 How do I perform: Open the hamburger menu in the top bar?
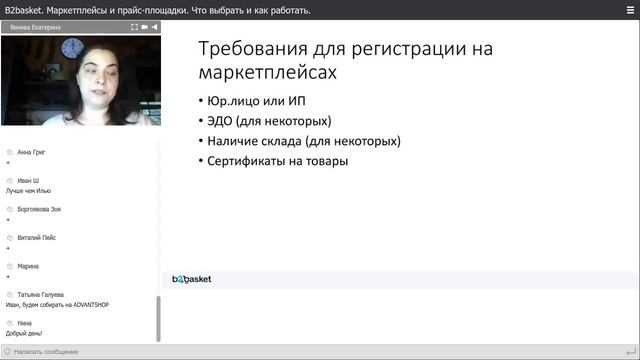[x=630, y=10]
